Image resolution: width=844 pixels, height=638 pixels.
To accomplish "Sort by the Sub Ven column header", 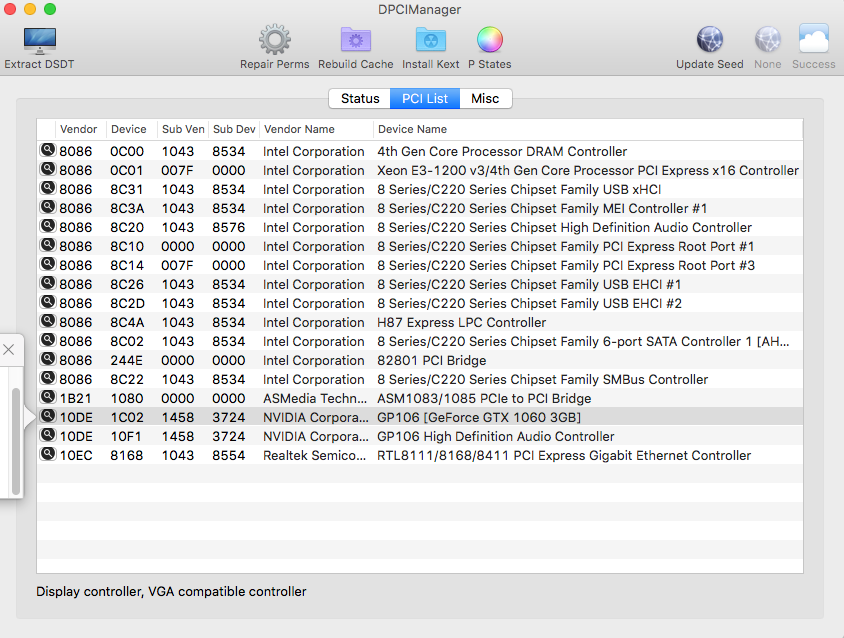I will click(183, 129).
